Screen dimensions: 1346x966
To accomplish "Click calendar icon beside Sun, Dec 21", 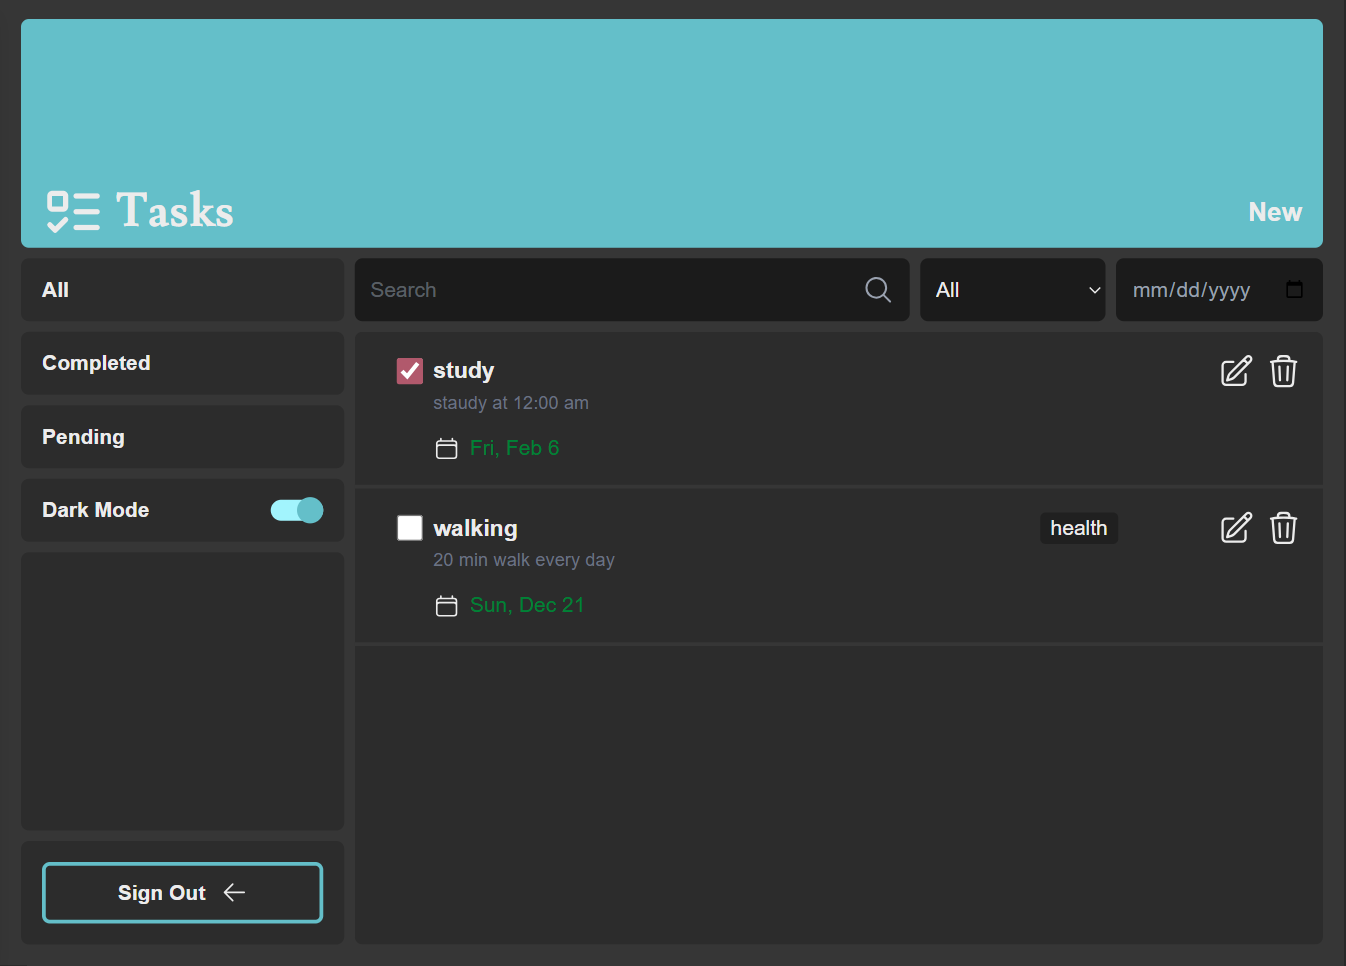I will click(447, 606).
